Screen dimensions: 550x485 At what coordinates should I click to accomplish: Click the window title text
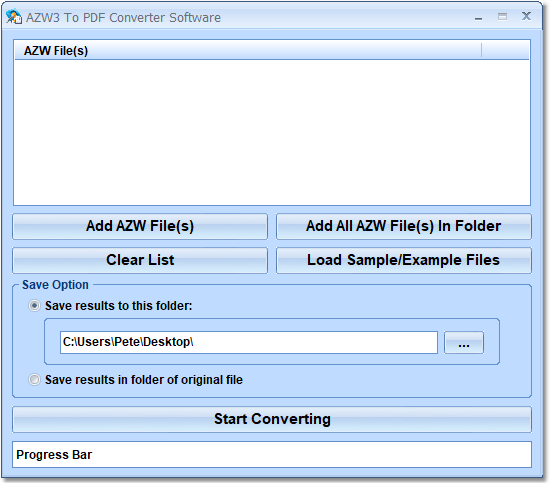point(123,18)
